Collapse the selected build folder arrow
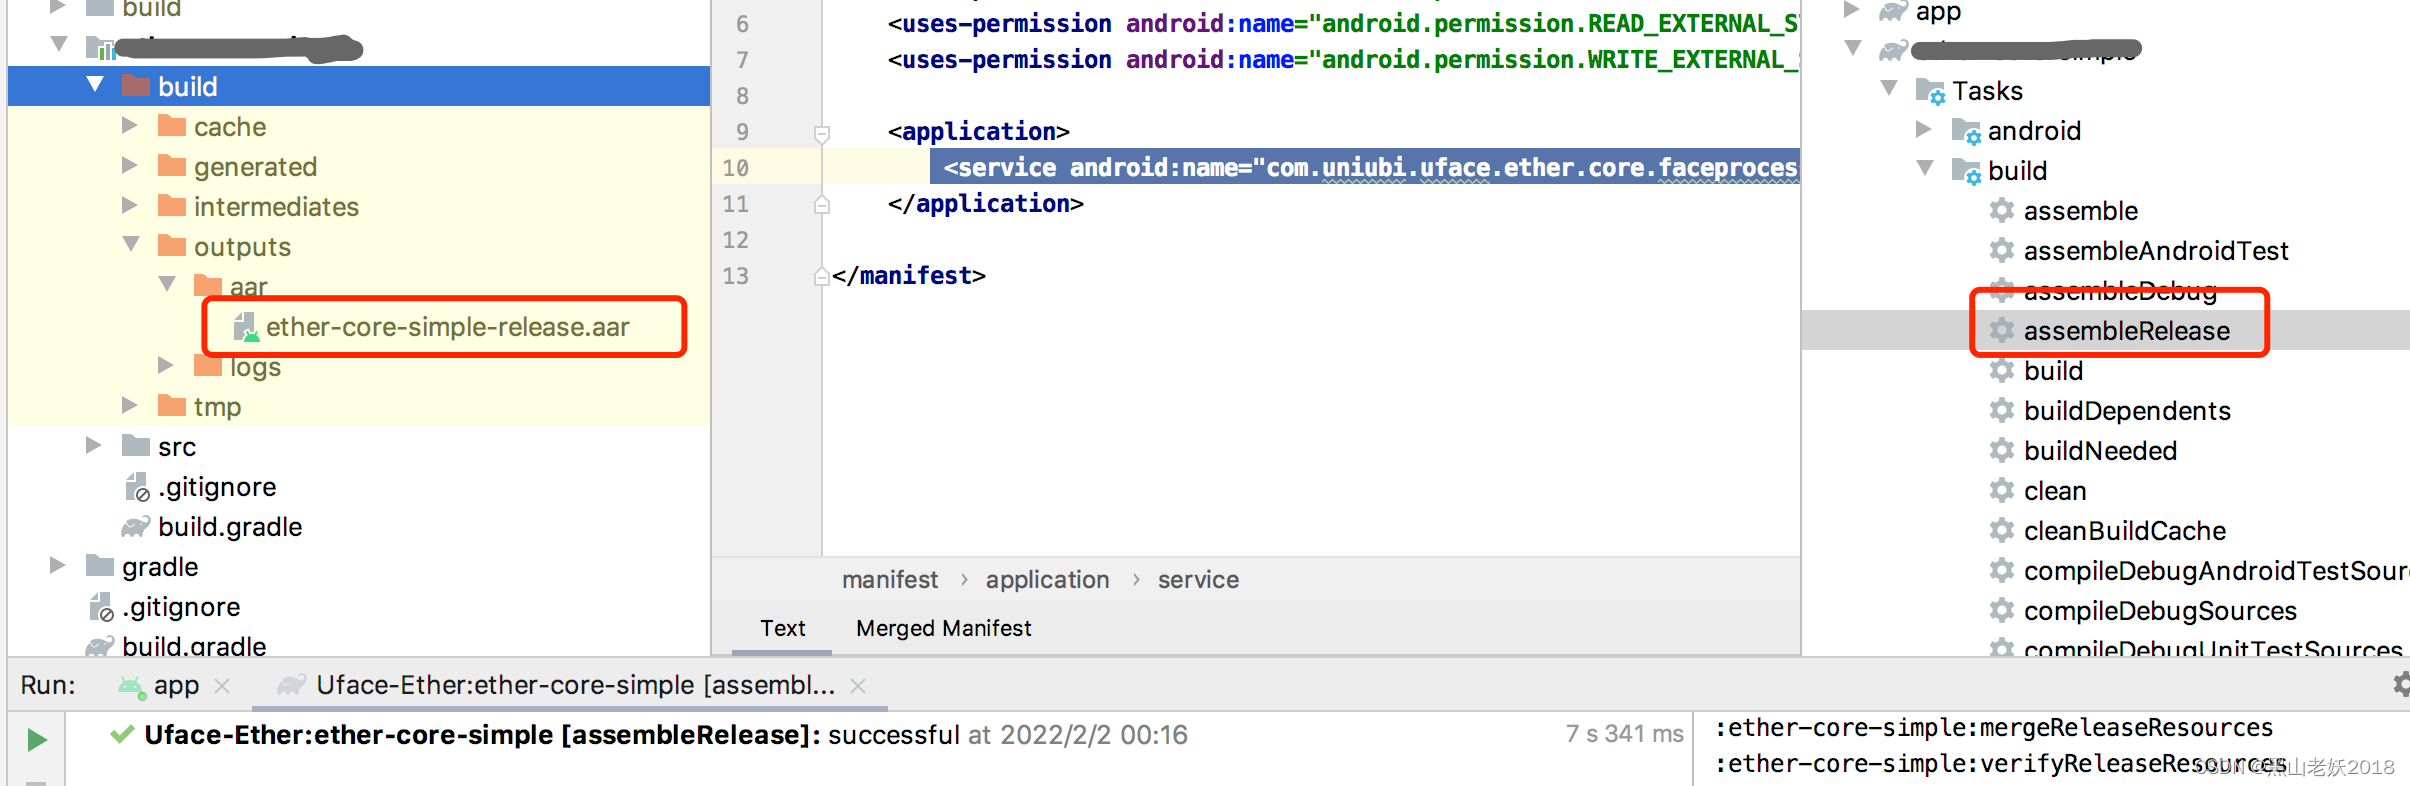The image size is (2410, 786). click(x=95, y=85)
